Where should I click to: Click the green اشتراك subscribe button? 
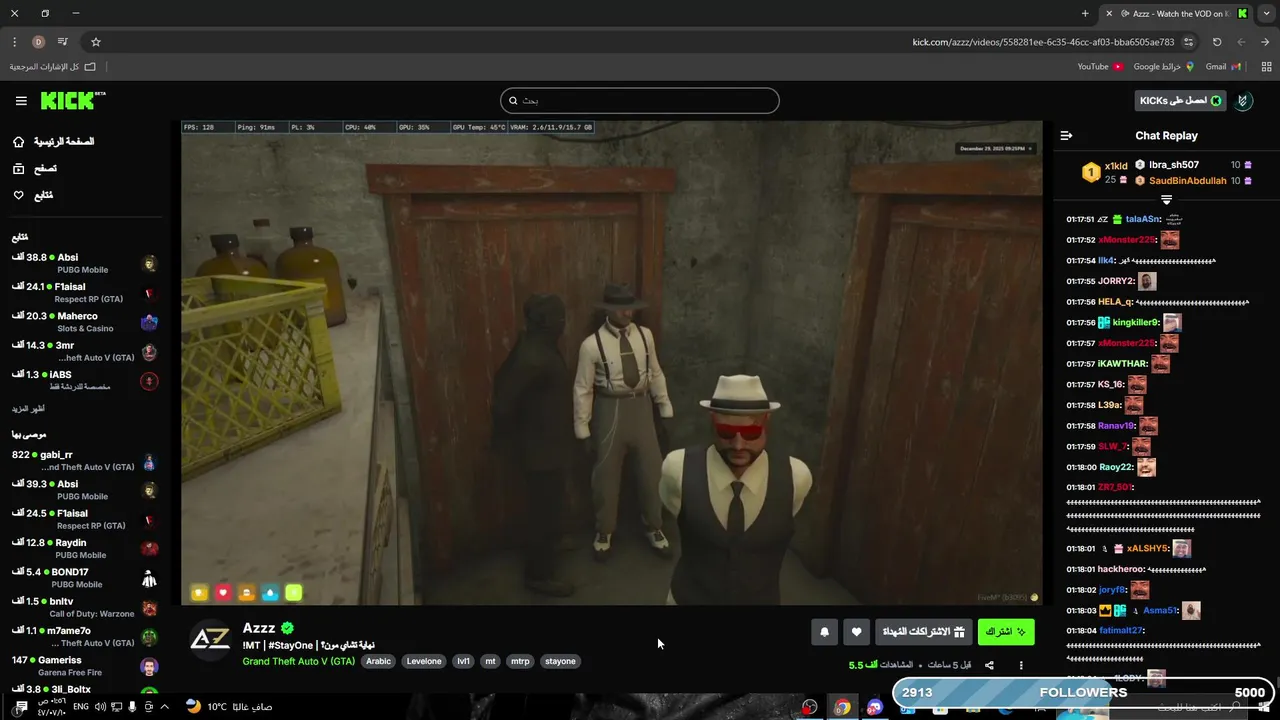tap(1006, 632)
